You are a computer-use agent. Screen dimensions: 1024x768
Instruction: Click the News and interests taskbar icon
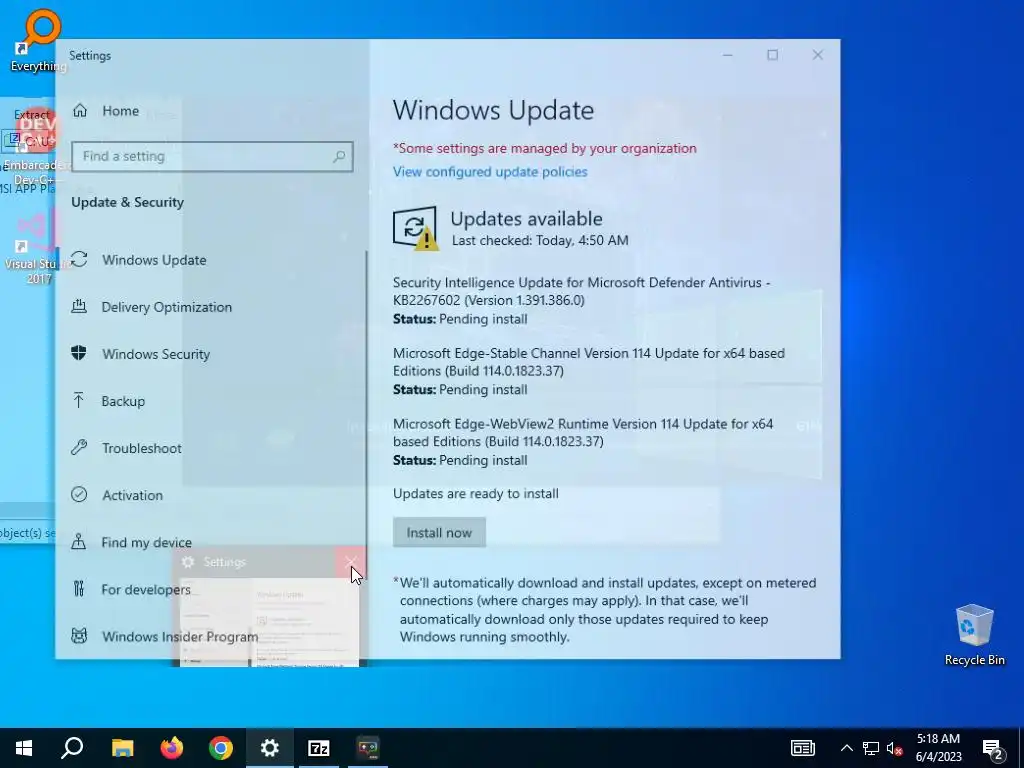click(803, 748)
